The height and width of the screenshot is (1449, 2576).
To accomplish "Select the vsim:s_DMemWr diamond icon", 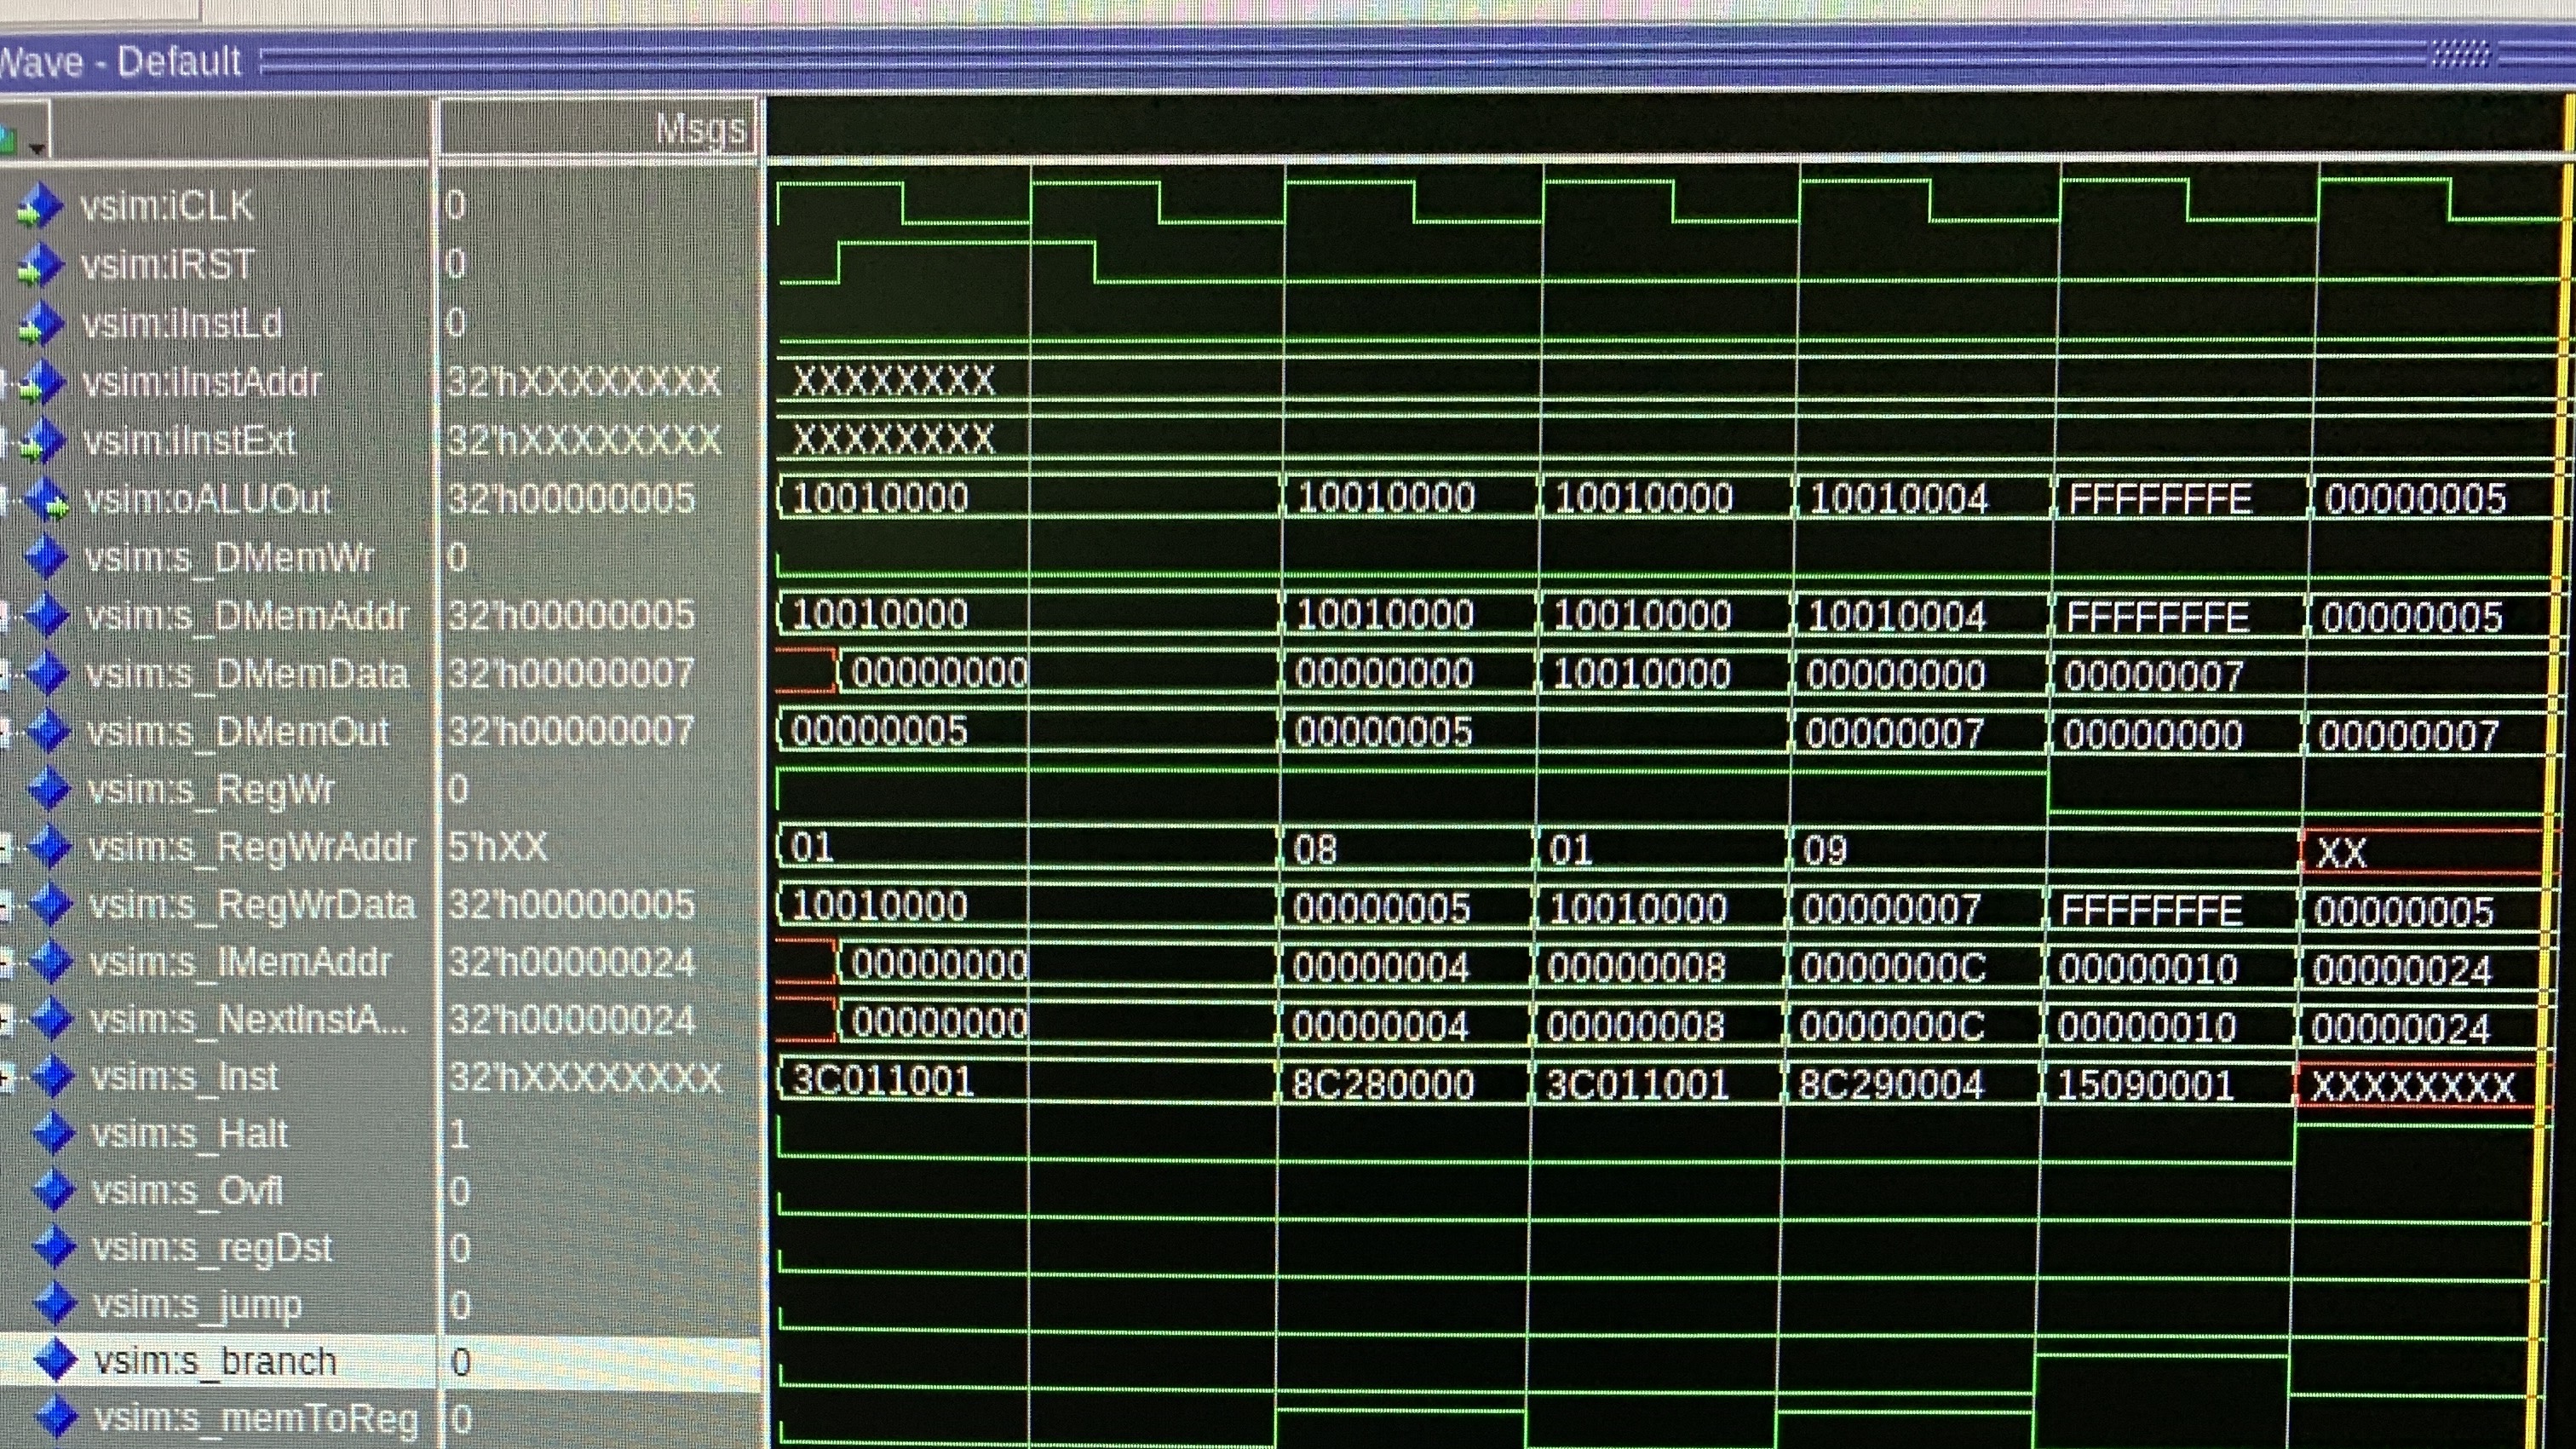I will [46, 556].
